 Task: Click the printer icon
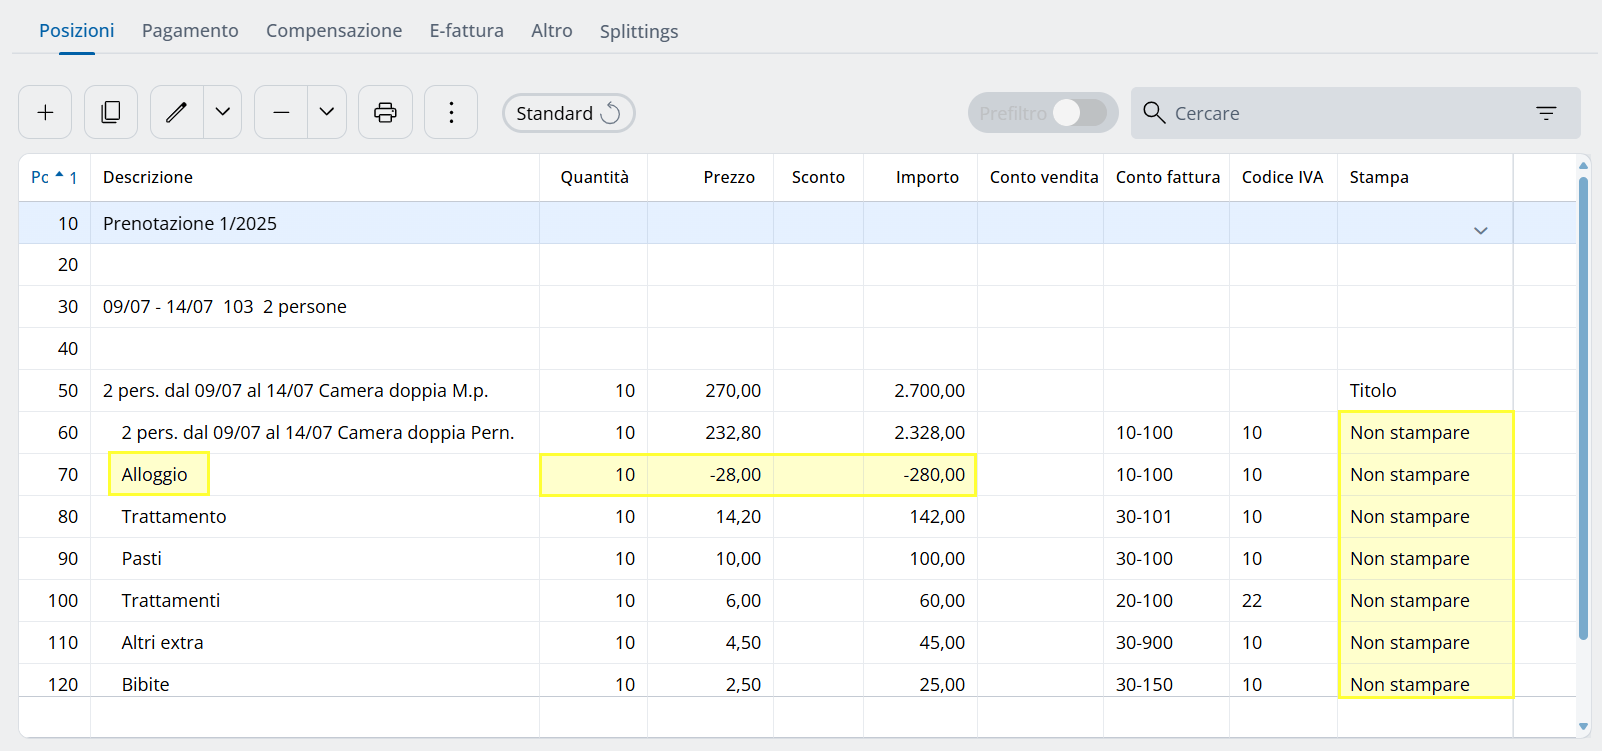385,112
